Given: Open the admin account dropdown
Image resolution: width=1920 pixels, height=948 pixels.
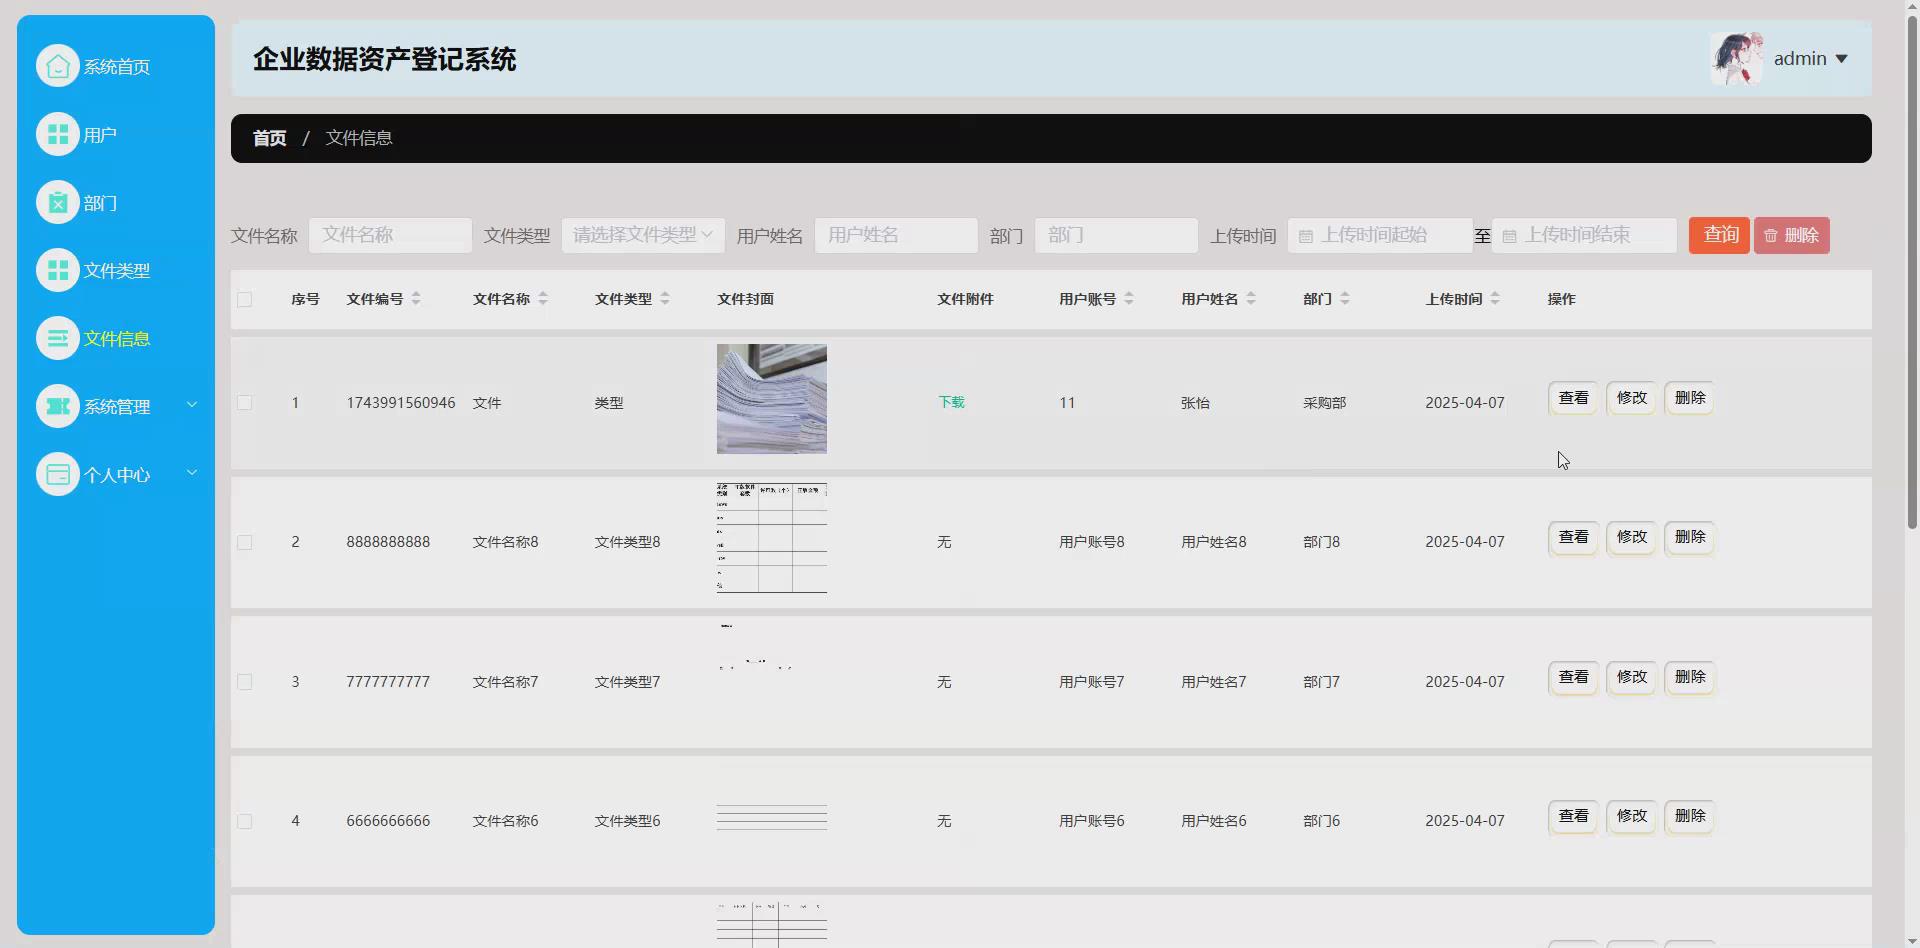Looking at the screenshot, I should tap(1810, 58).
